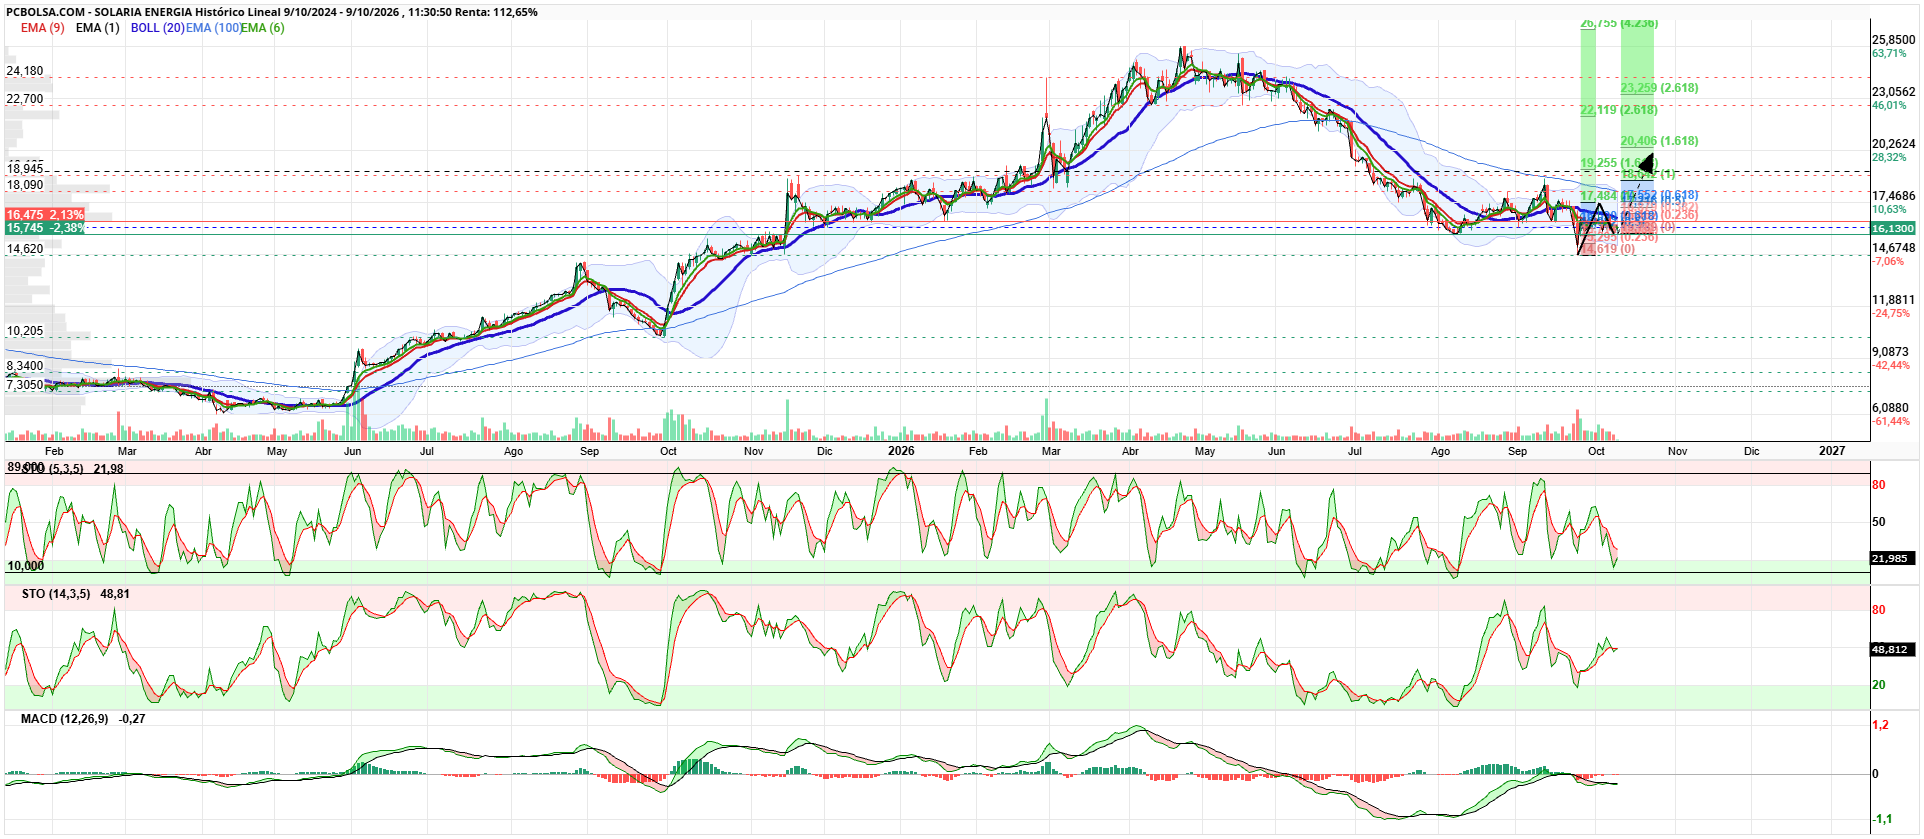Click the 2027 year label on the time axis
1924x839 pixels.
(x=1832, y=451)
